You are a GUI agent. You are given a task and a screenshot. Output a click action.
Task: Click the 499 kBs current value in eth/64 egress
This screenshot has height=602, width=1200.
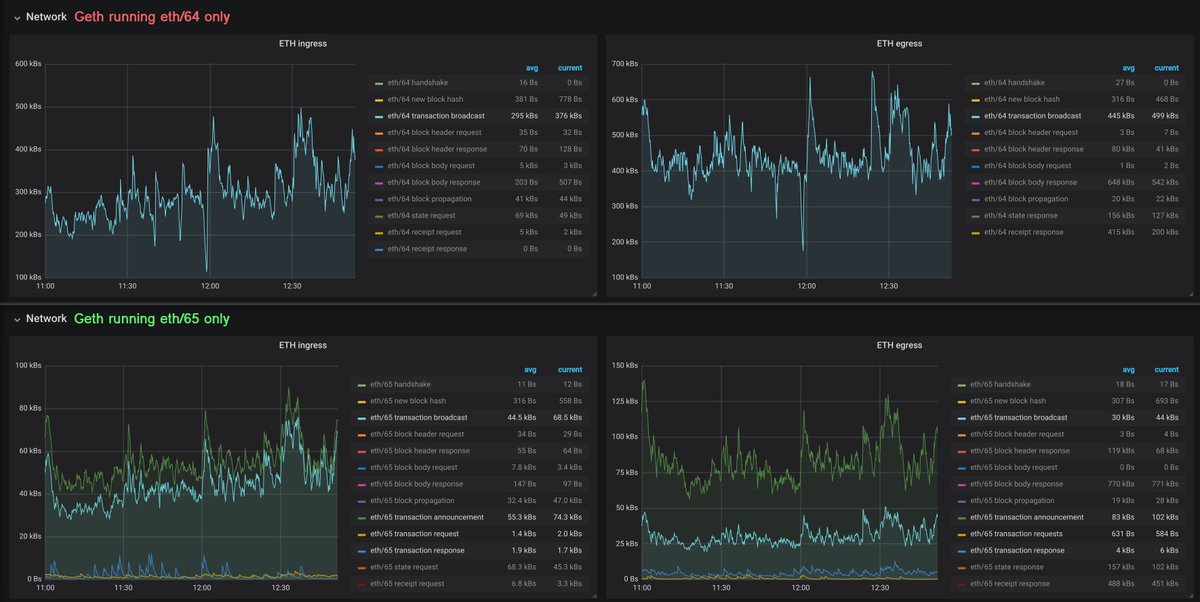(x=1166, y=116)
